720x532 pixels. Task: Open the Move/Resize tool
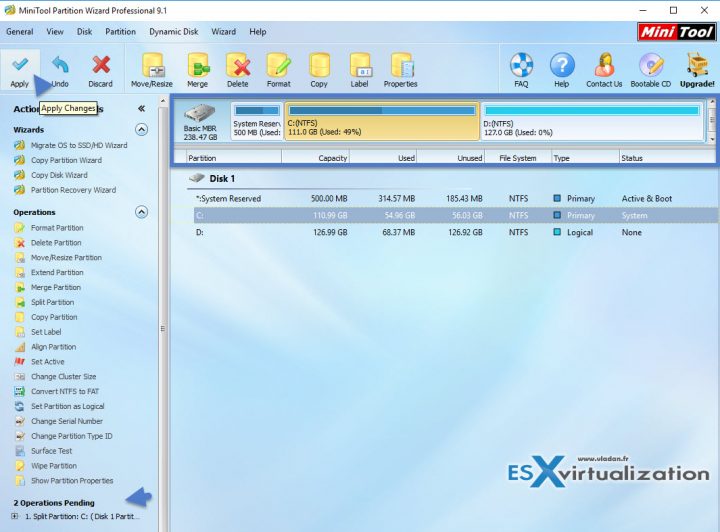(152, 71)
